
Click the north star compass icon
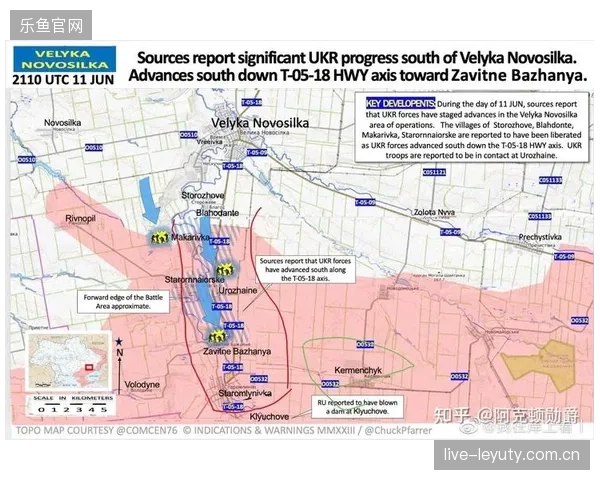(x=119, y=341)
